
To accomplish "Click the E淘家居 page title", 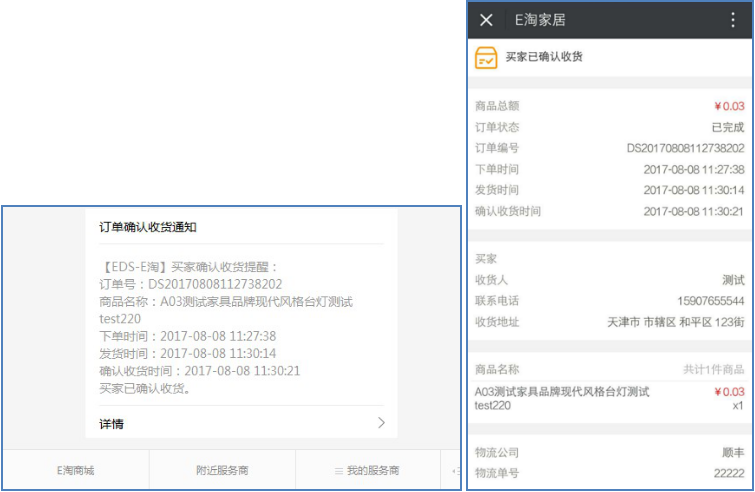I will click(540, 20).
